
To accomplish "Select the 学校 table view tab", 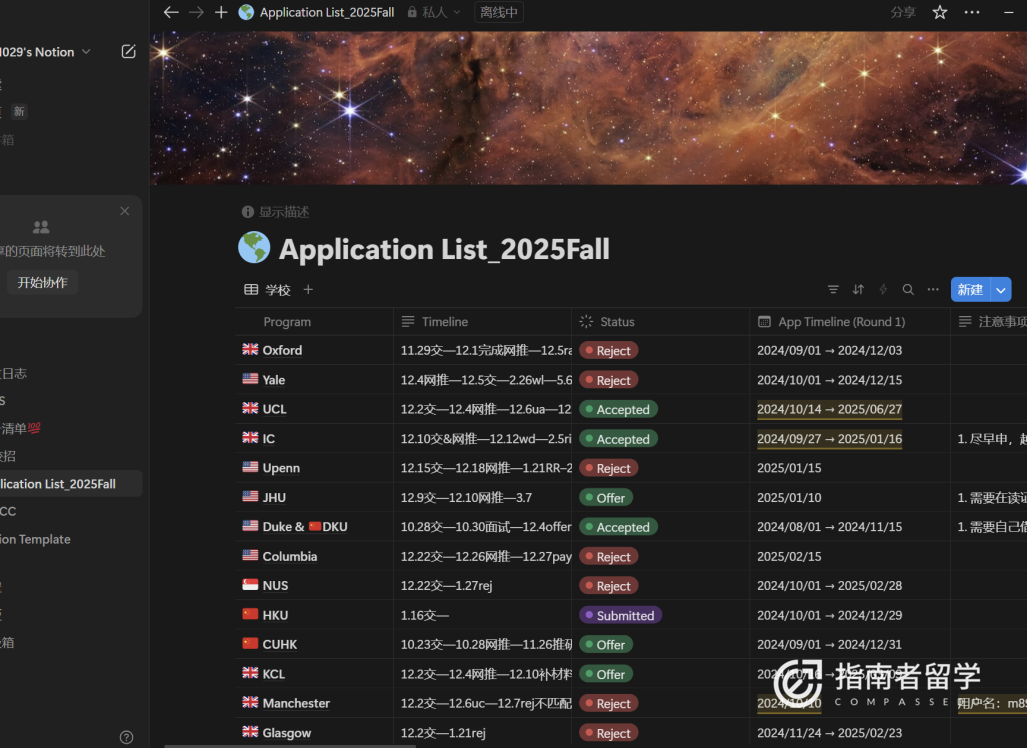I will click(x=268, y=290).
